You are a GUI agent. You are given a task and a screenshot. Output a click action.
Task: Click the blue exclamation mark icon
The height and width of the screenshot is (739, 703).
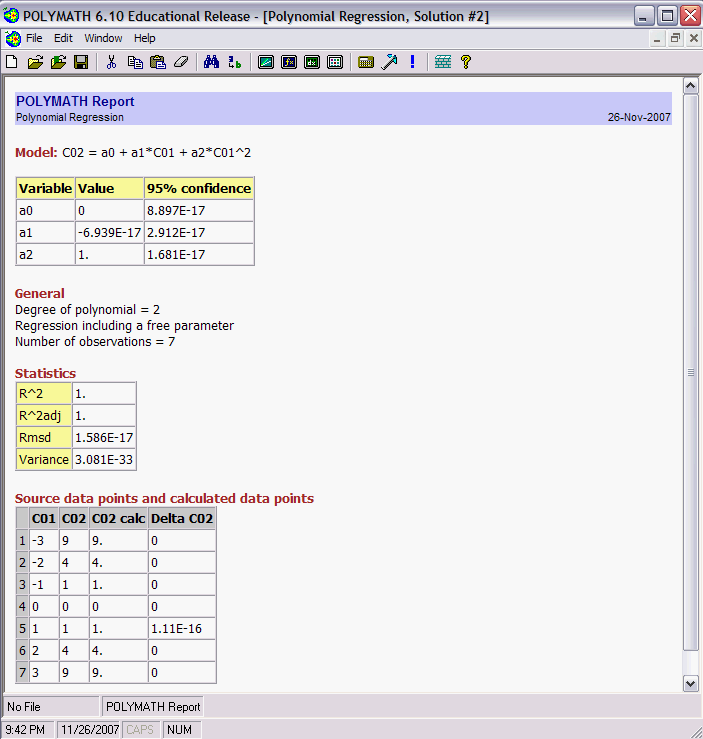412,62
